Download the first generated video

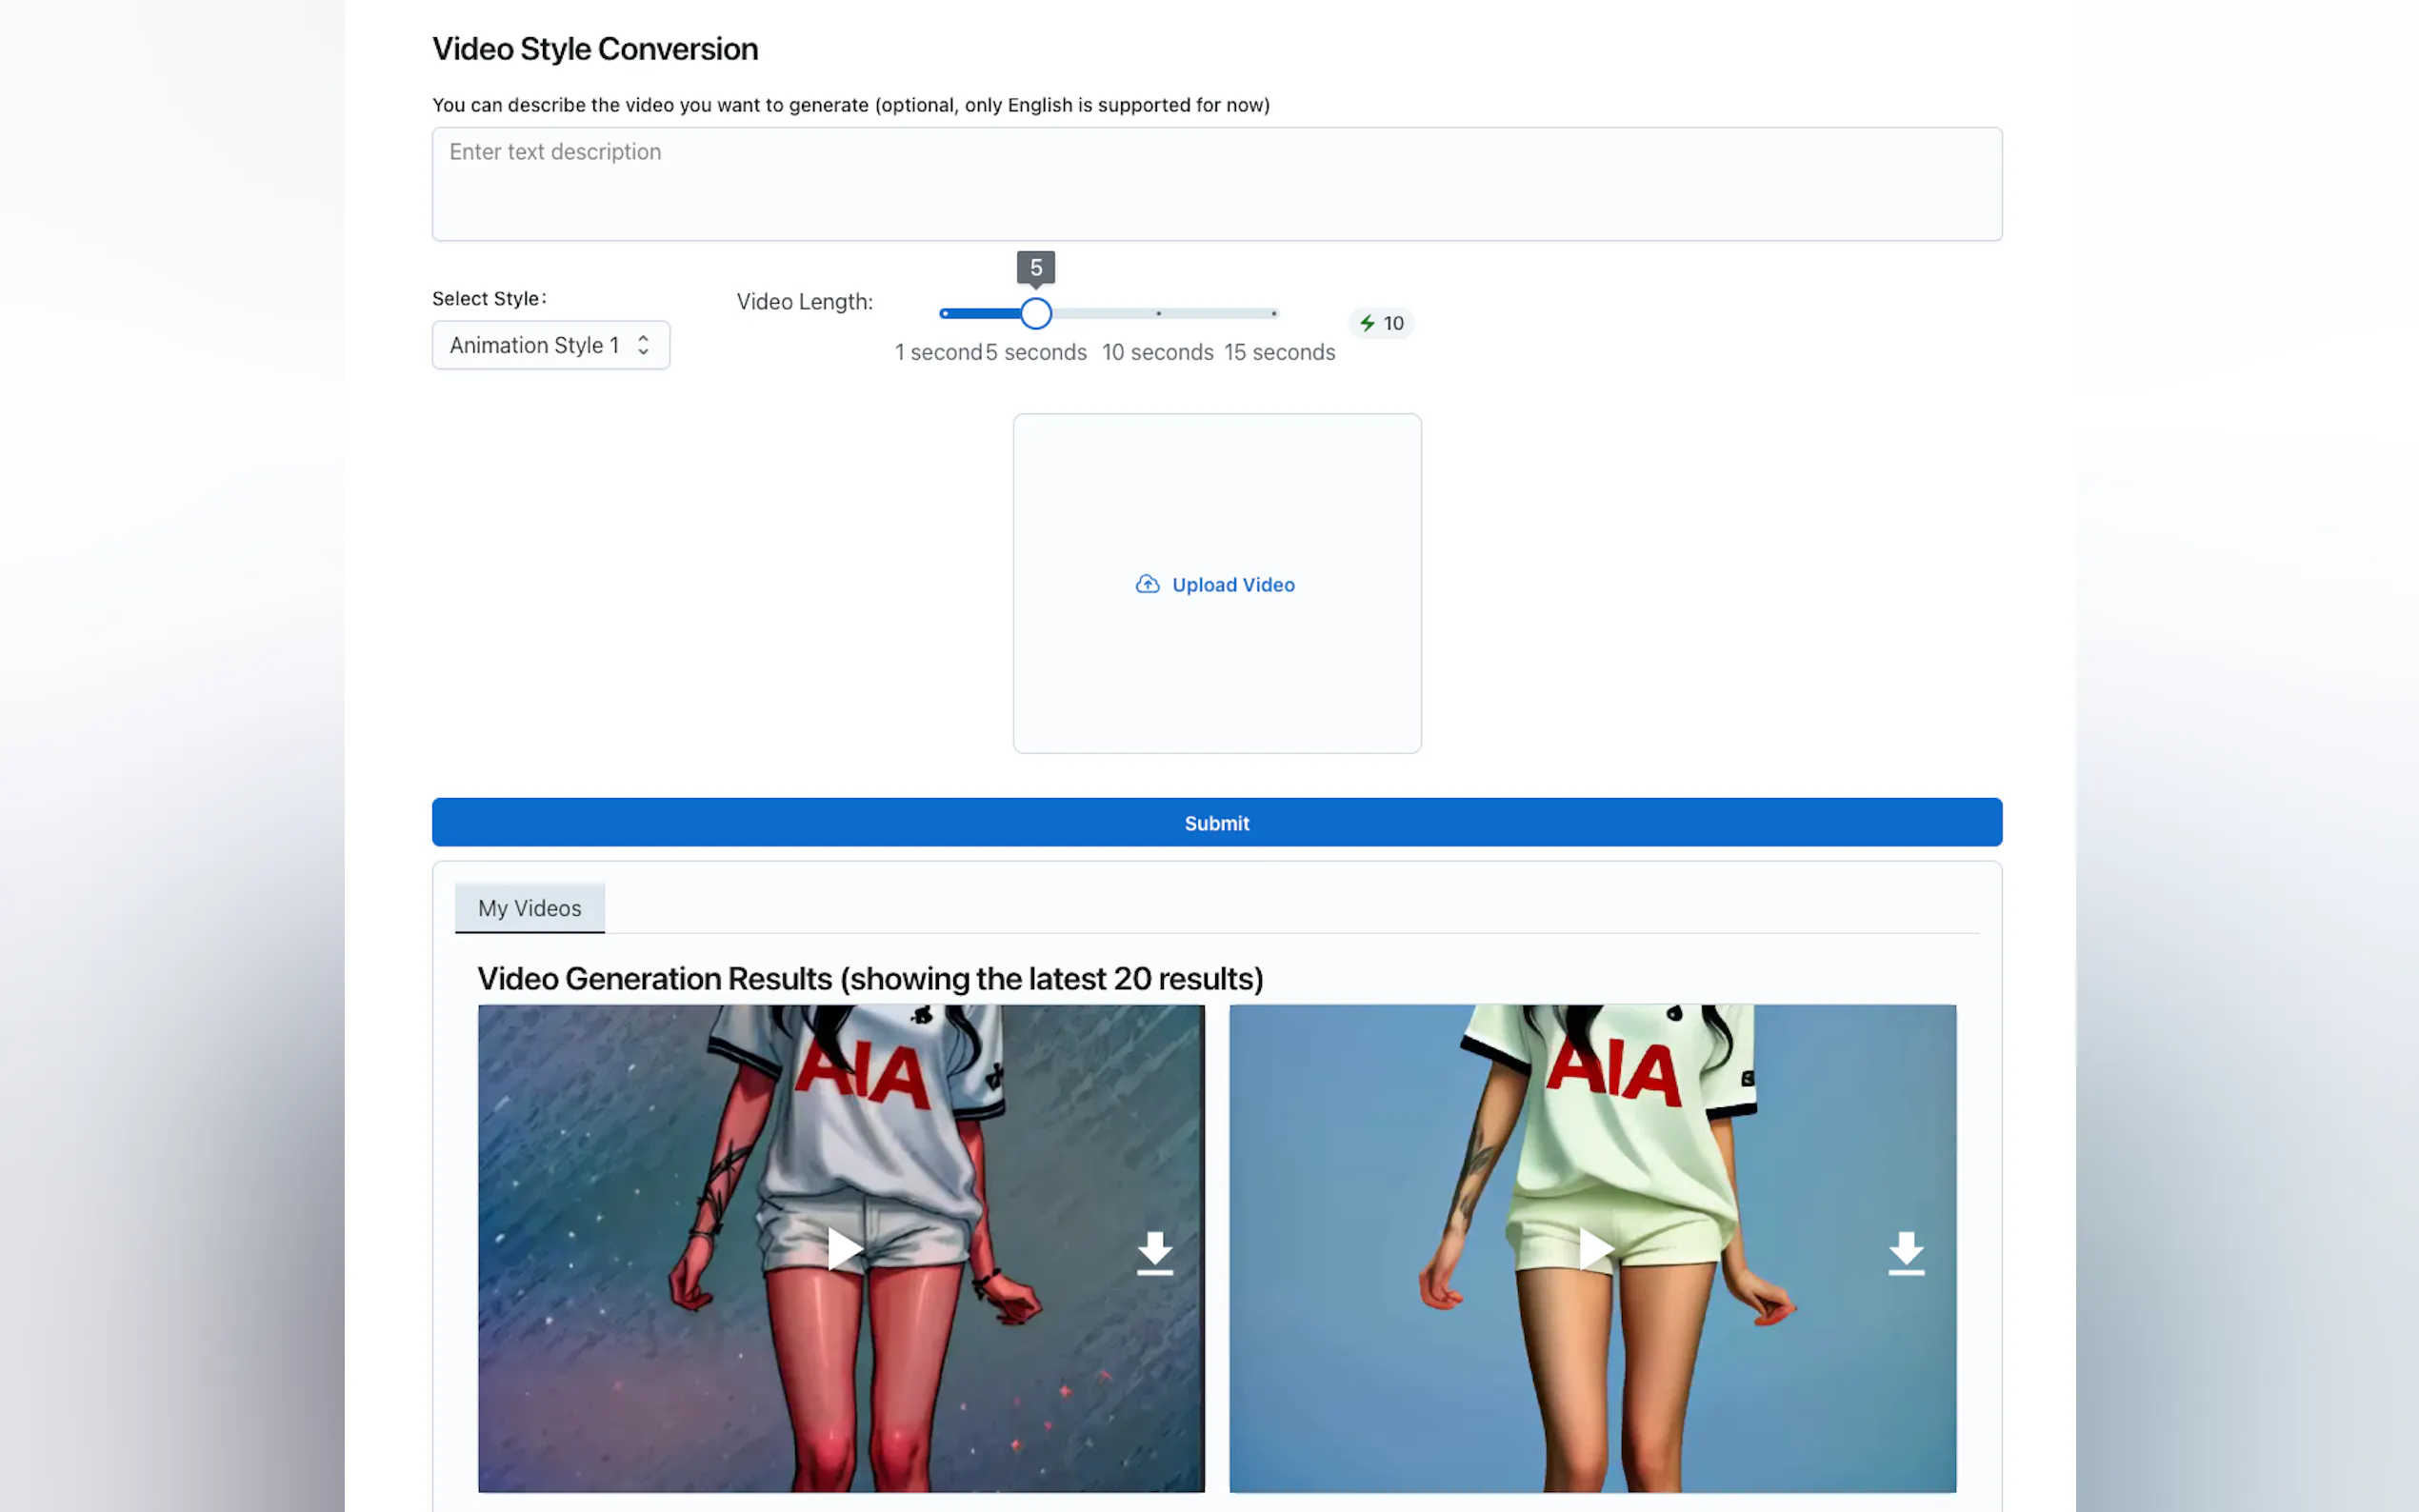point(1155,1253)
